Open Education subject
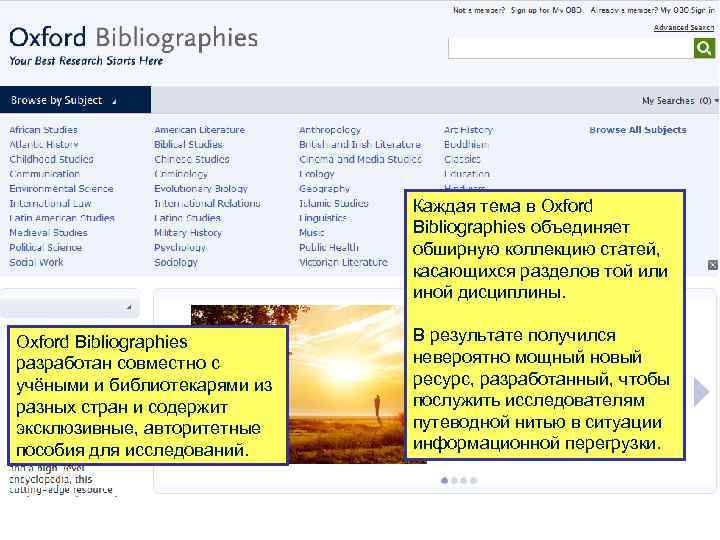This screenshot has height=540, width=720. pos(467,174)
